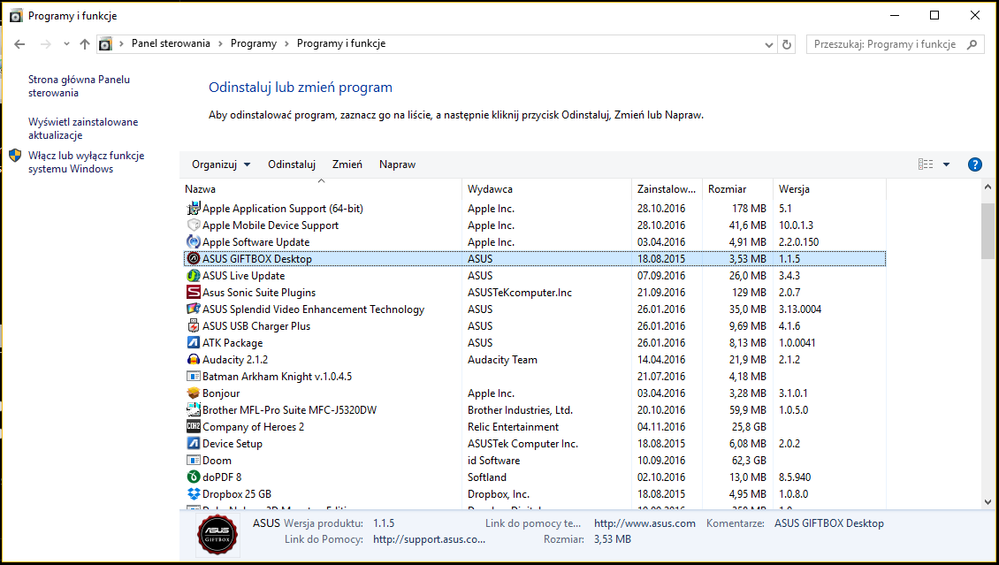999x565 pixels.
Task: Click the Programy breadcrumb
Action: tap(254, 43)
